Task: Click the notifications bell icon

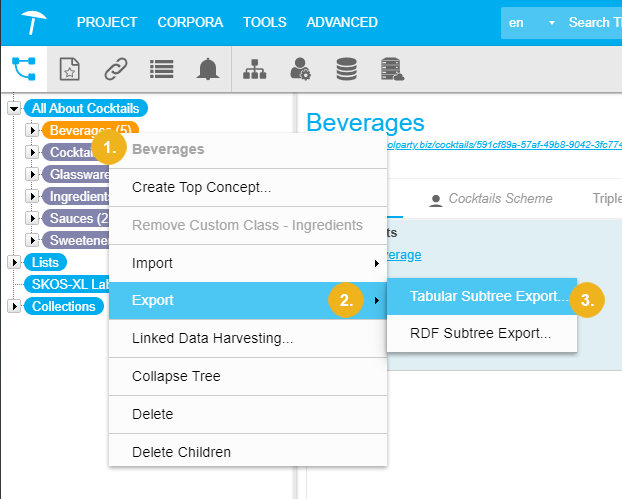Action: coord(208,68)
